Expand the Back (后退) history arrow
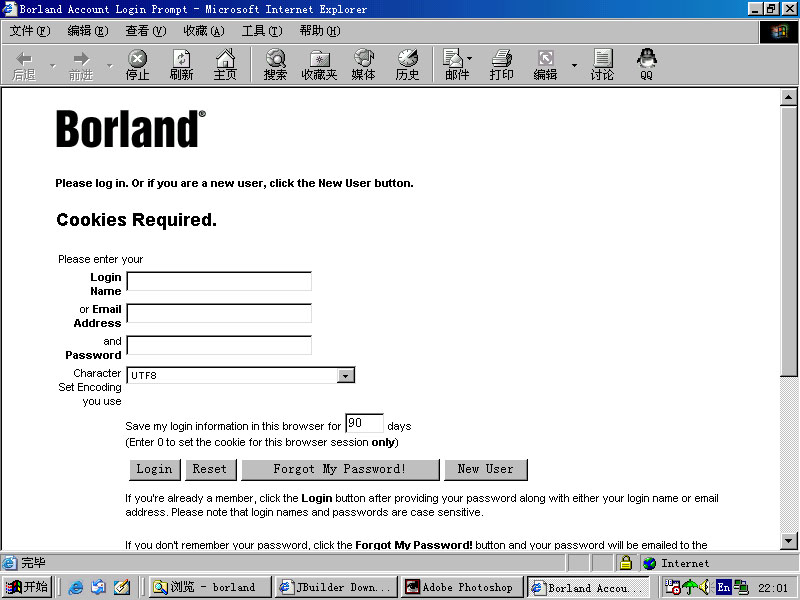 coord(53,66)
